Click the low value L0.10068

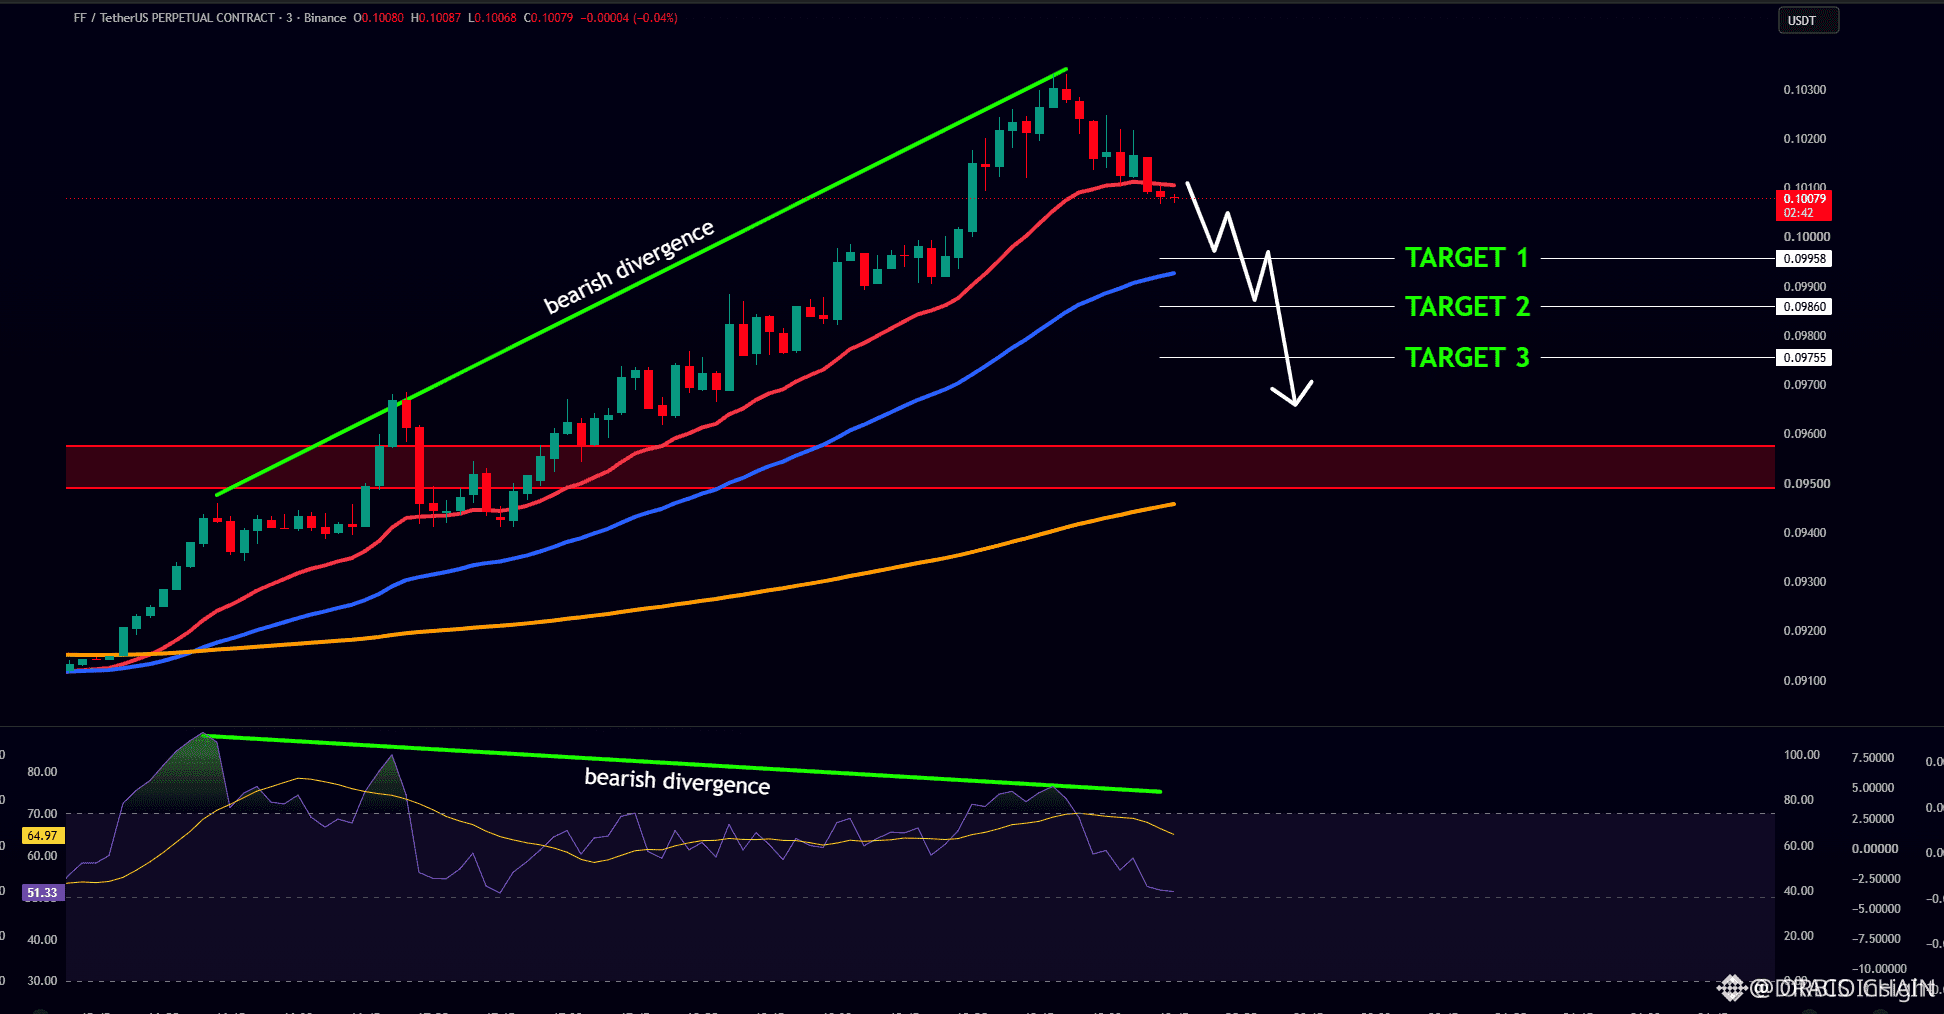tap(492, 18)
